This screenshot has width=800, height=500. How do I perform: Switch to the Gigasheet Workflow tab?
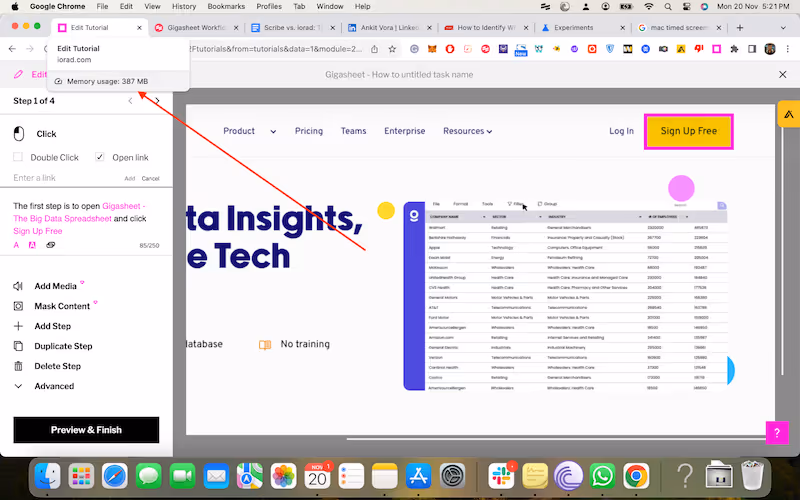pyautogui.click(x=196, y=28)
